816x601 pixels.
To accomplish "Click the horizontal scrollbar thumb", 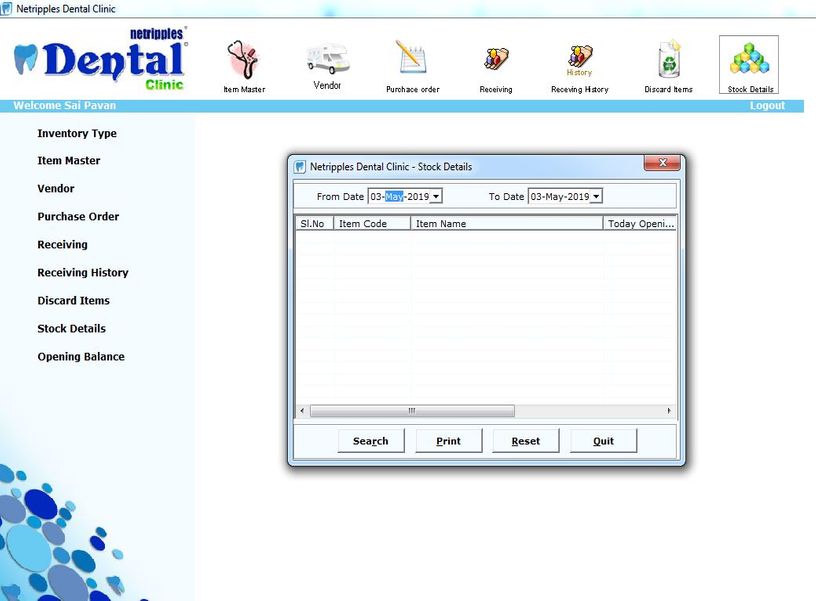I will [x=412, y=411].
